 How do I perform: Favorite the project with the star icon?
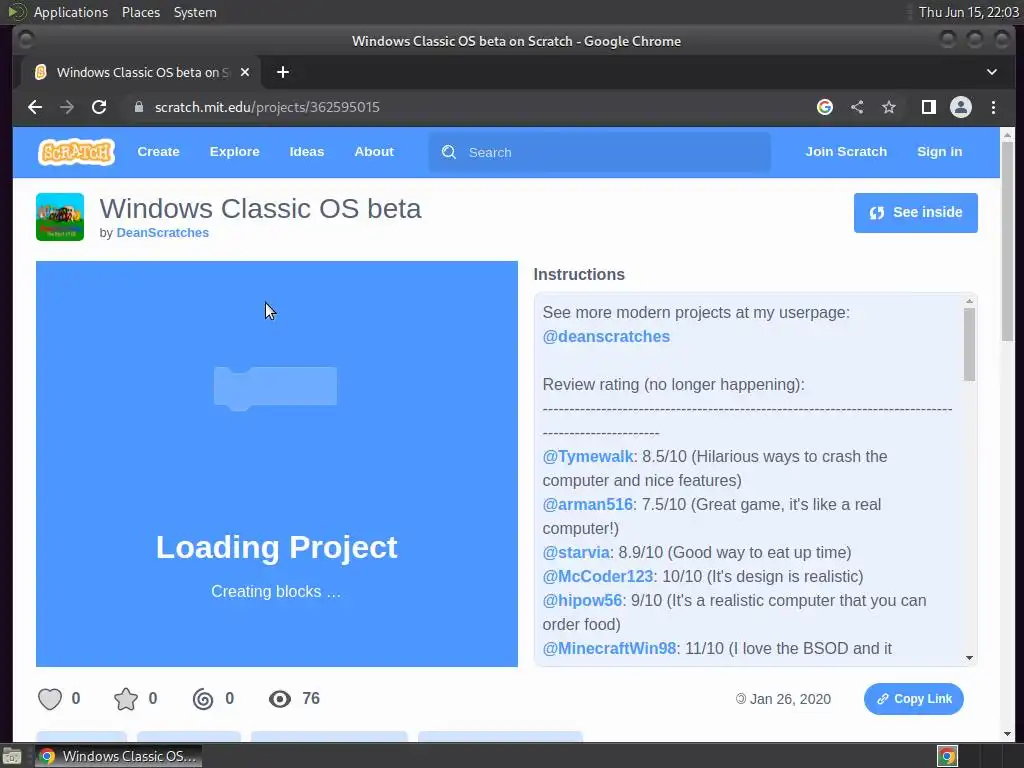(126, 699)
